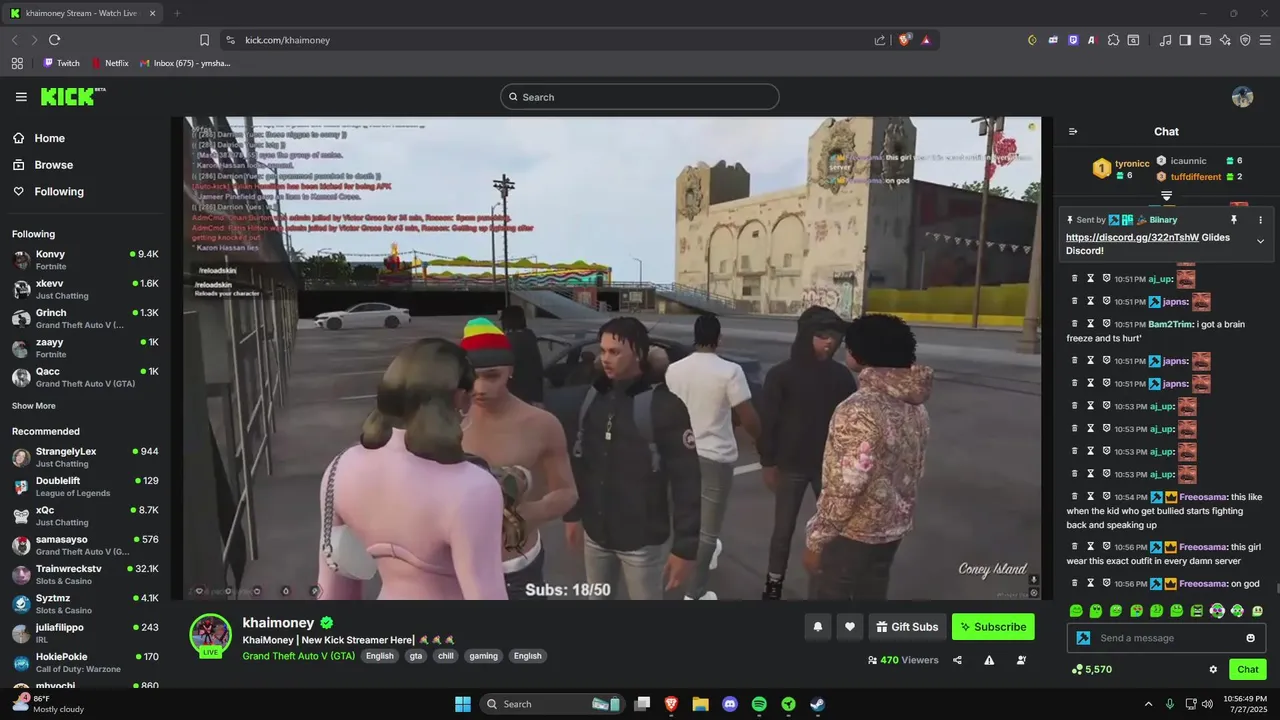Collapse the chat panel arrow icon
This screenshot has width=1280, height=720.
1073,132
